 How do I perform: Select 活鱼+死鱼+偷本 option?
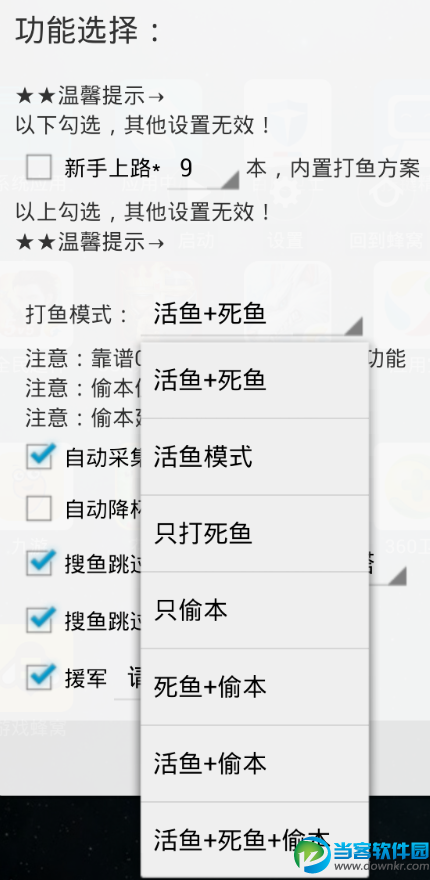tap(255, 840)
